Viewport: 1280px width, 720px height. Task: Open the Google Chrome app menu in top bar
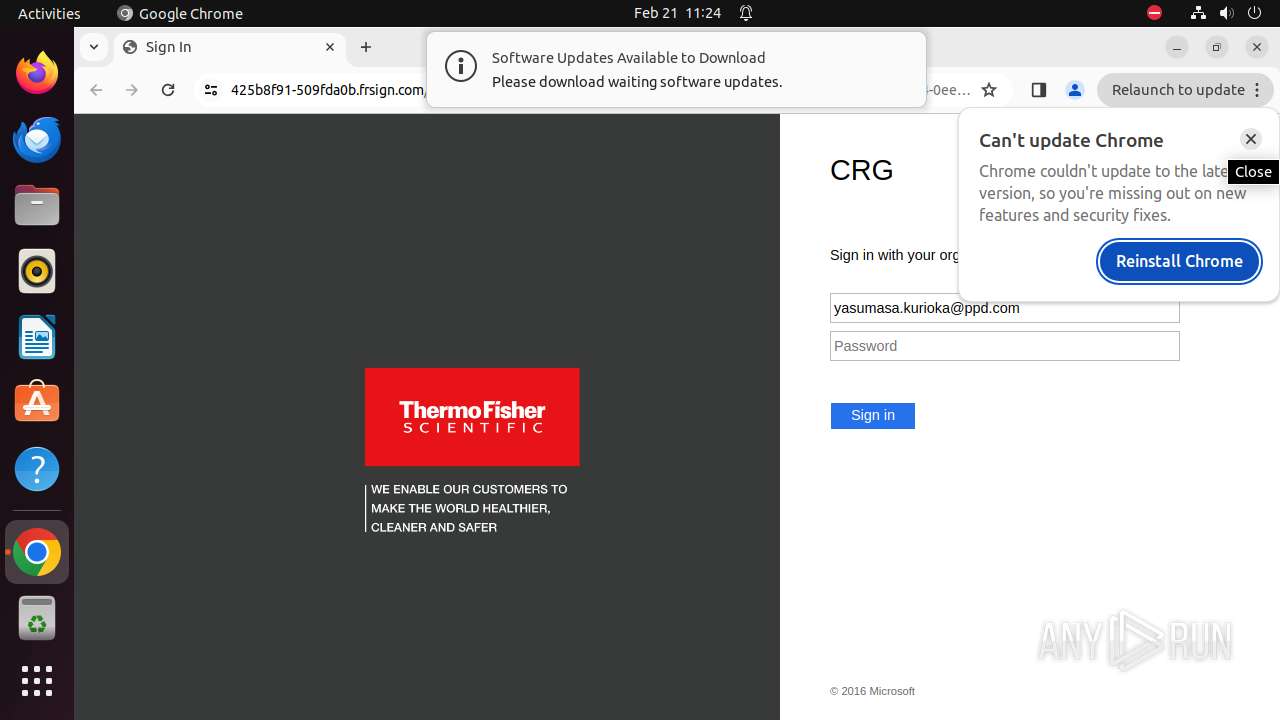point(180,13)
